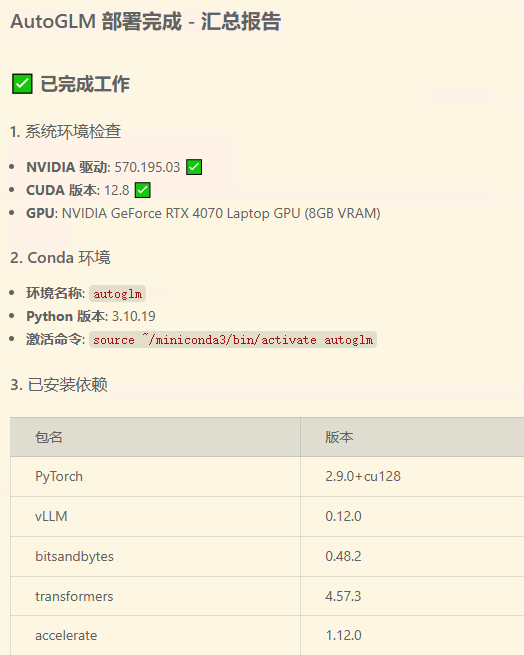Click the bitsandbytes table cell

pos(155,556)
